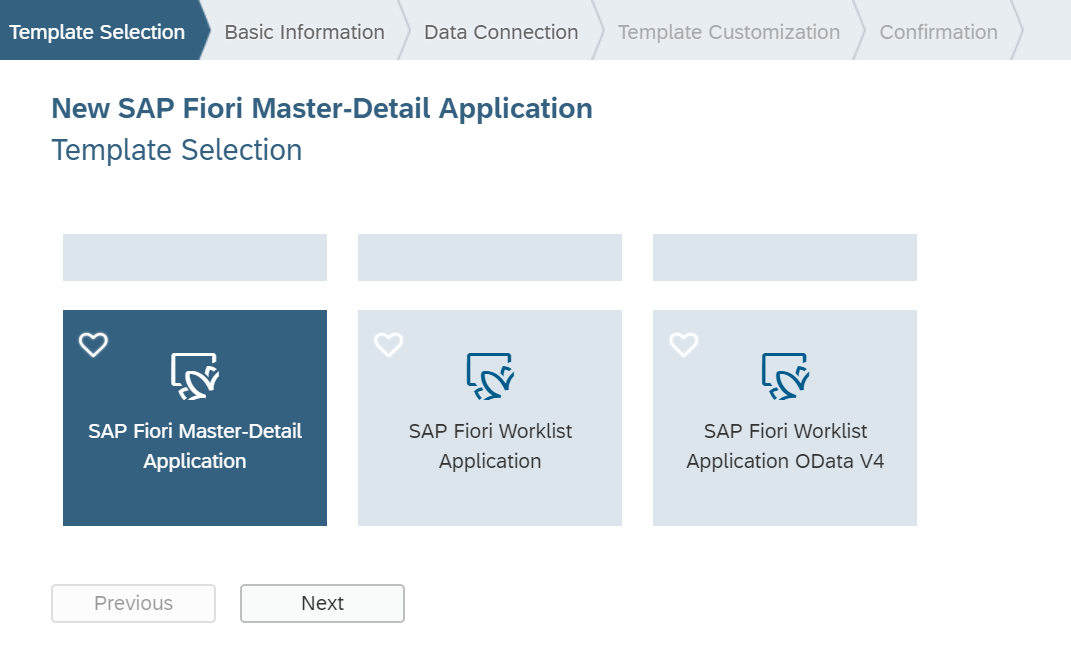Jump to the Confirmation step
The height and width of the screenshot is (647, 1071).
[938, 32]
